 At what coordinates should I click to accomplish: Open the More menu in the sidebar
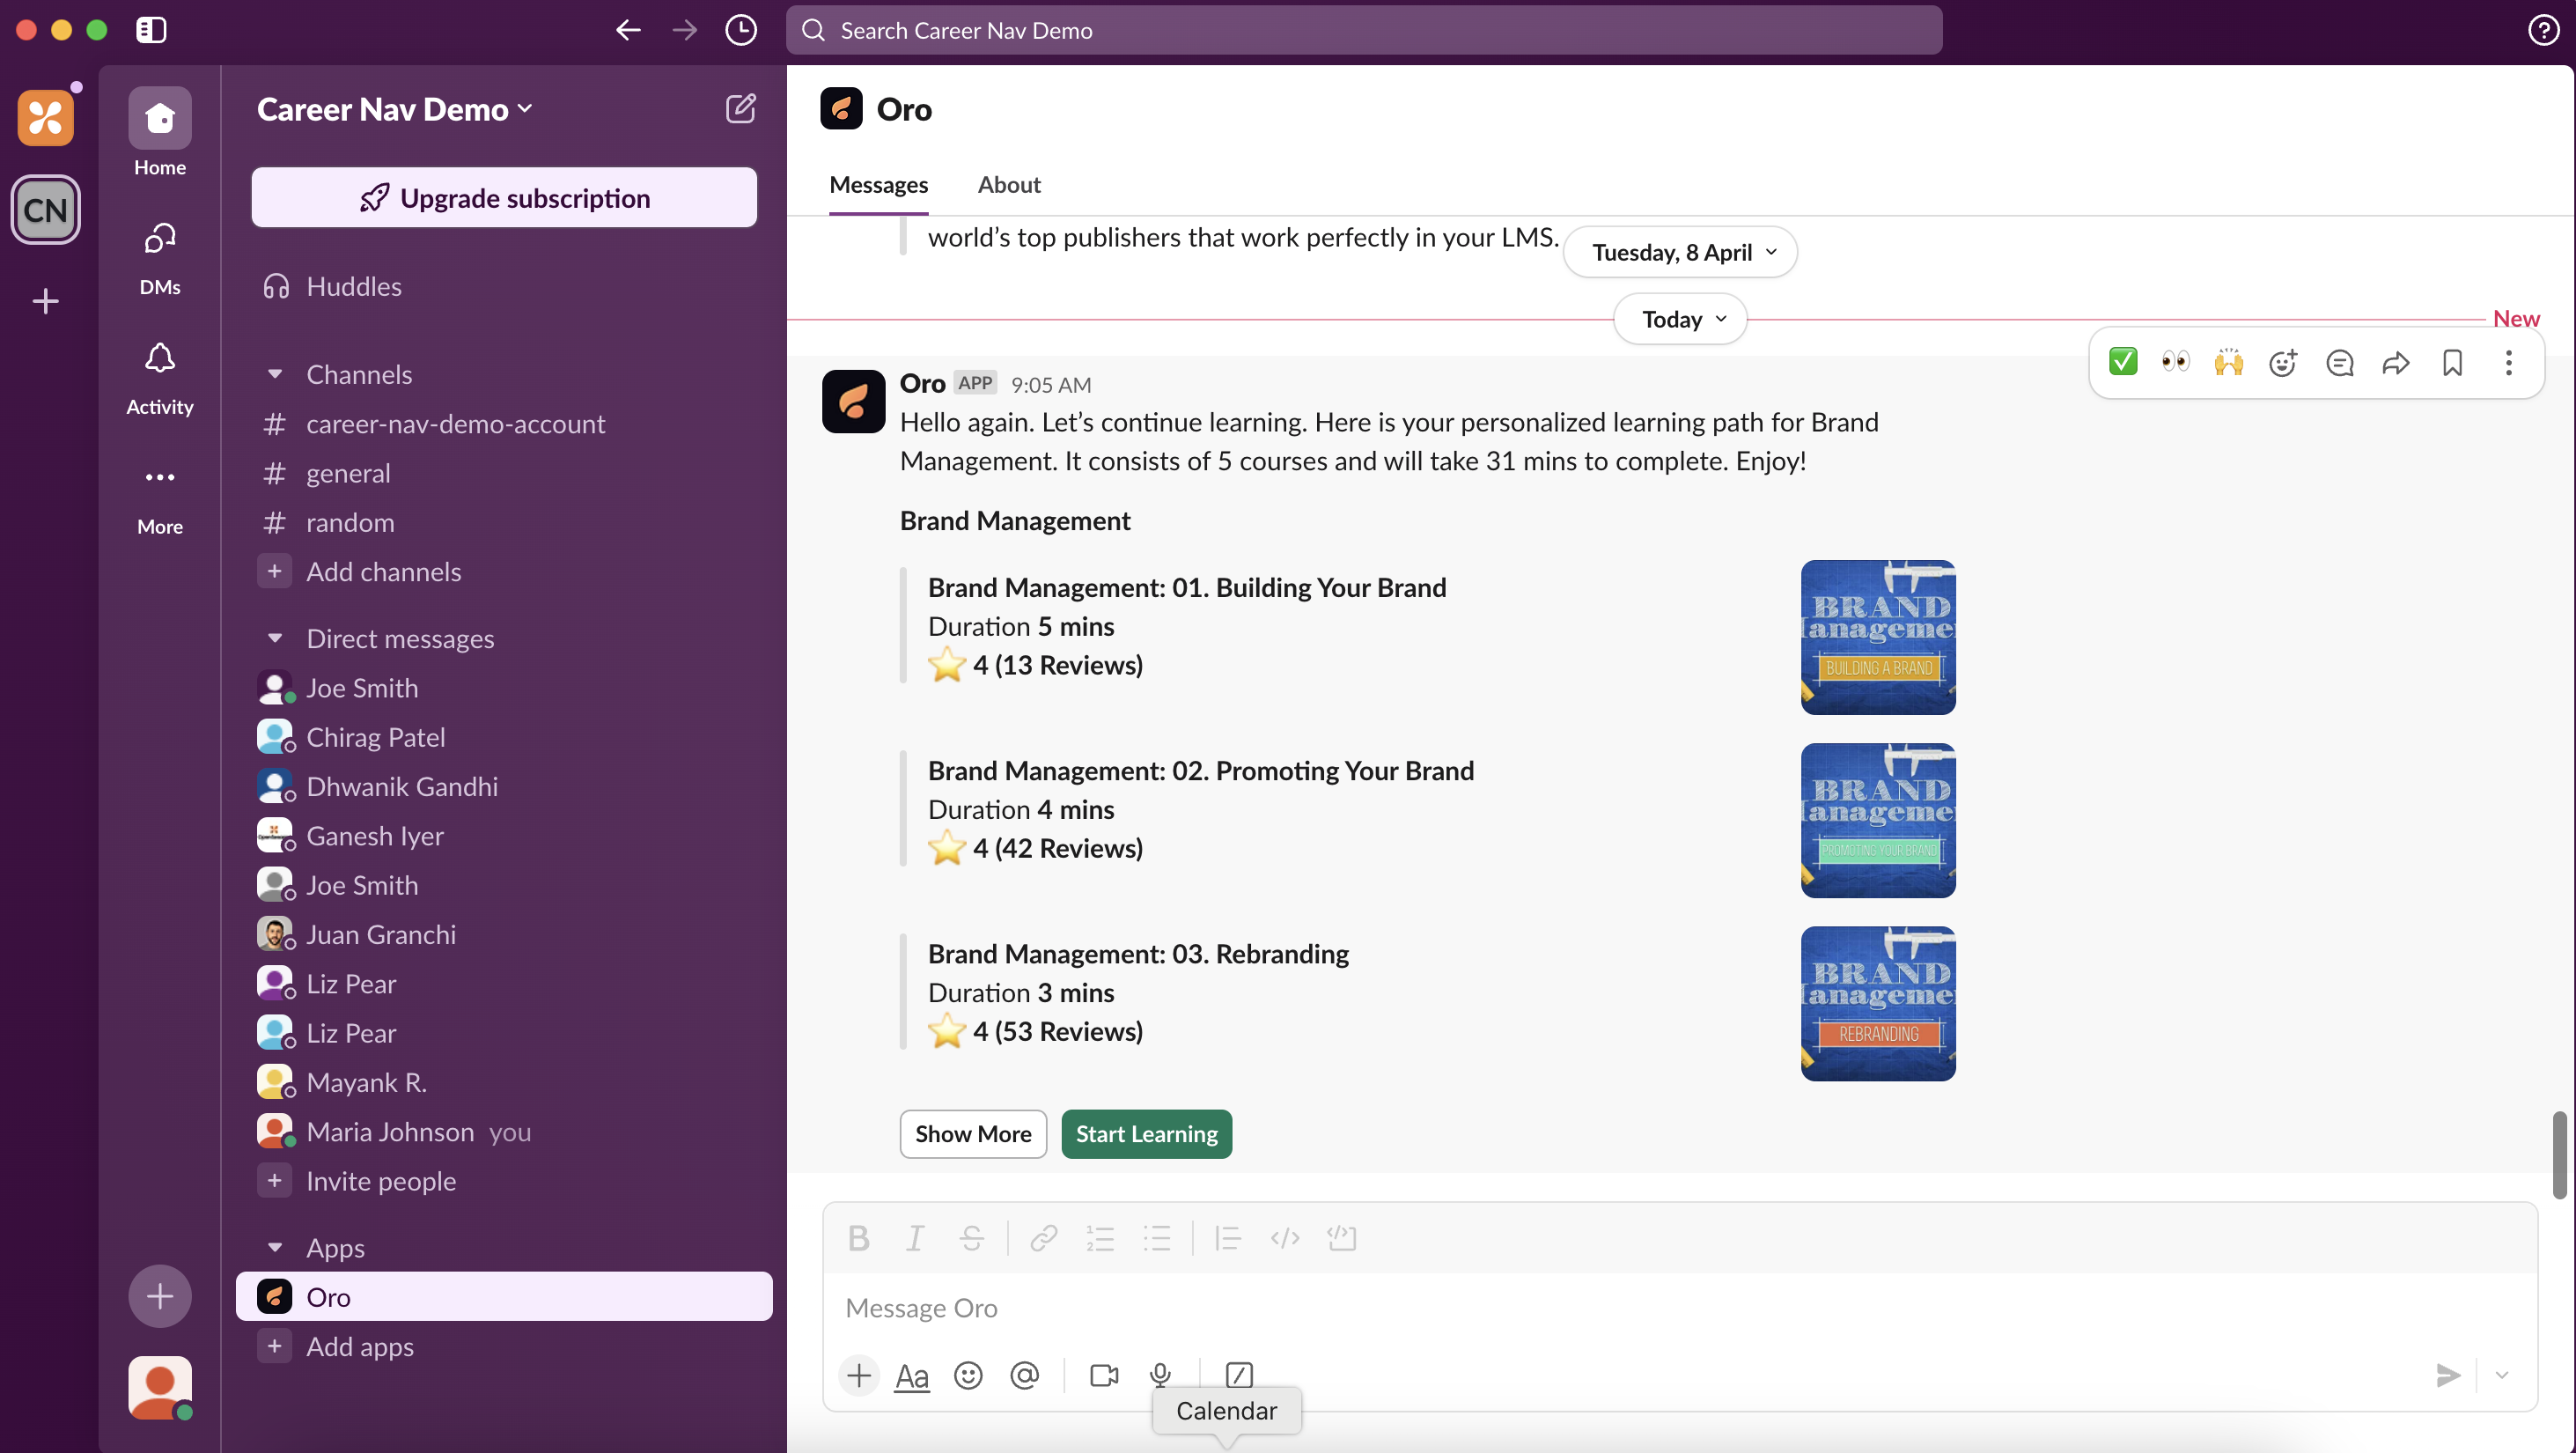pyautogui.click(x=160, y=498)
